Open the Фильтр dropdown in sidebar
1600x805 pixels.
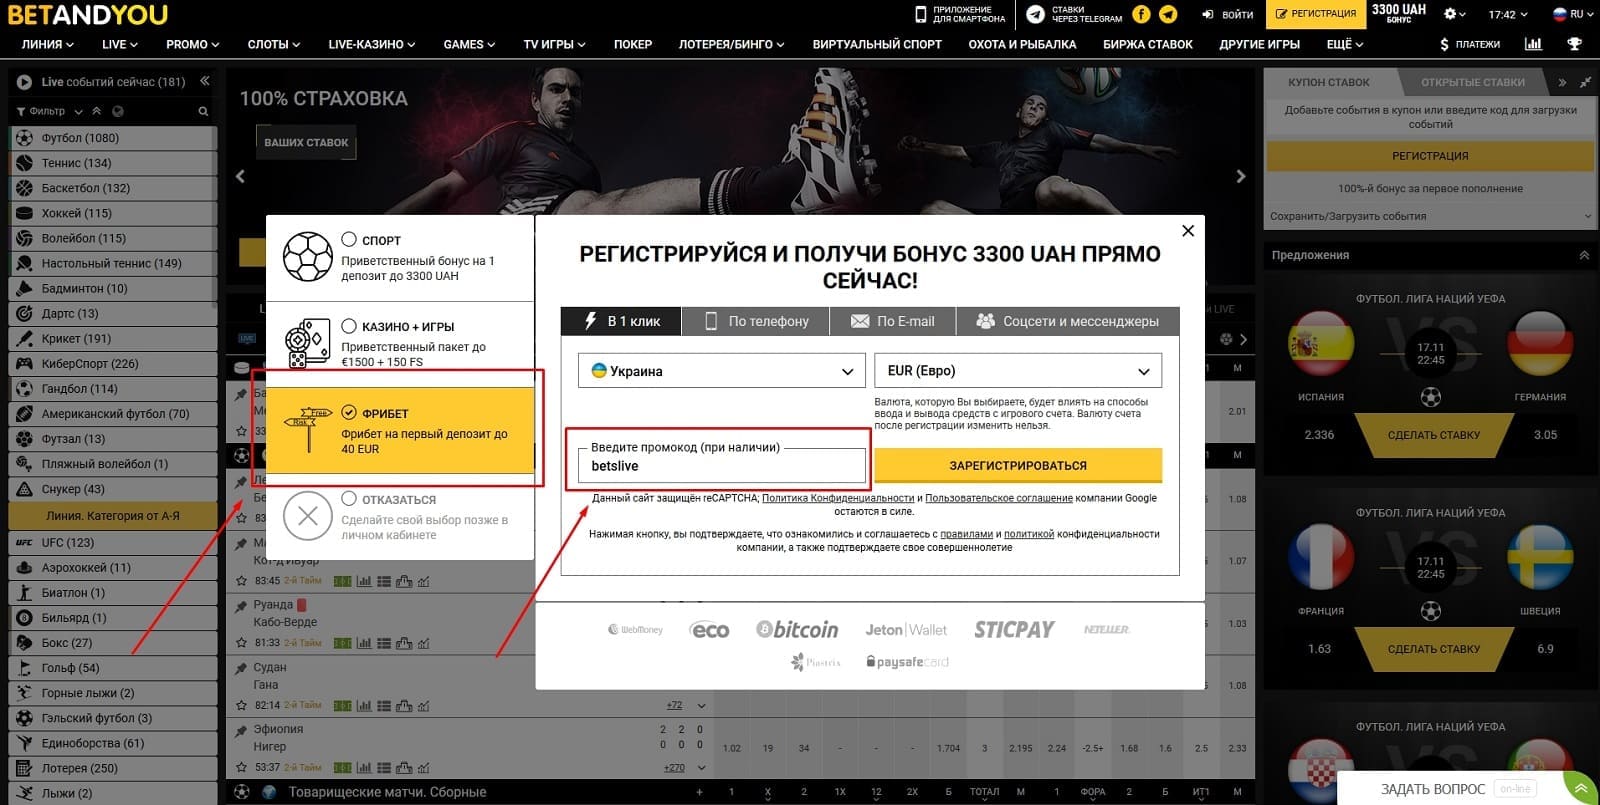tap(49, 111)
